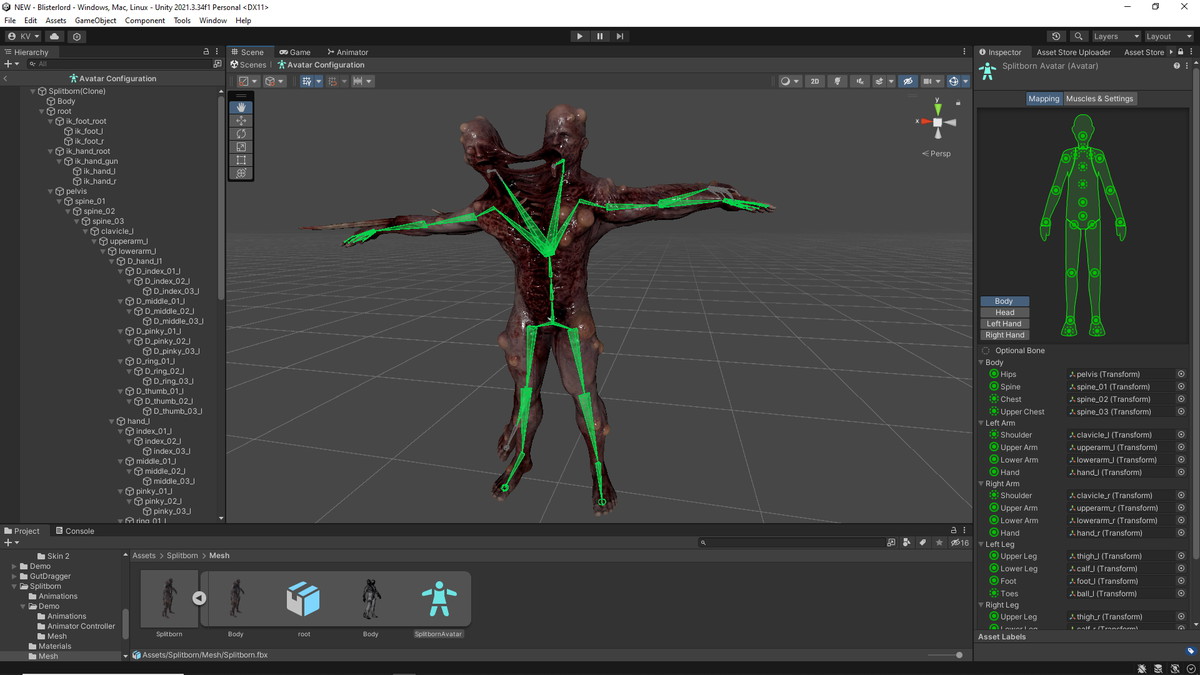1200x675 pixels.
Task: Toggle scene lighting with lightbulb icon
Action: click(838, 81)
